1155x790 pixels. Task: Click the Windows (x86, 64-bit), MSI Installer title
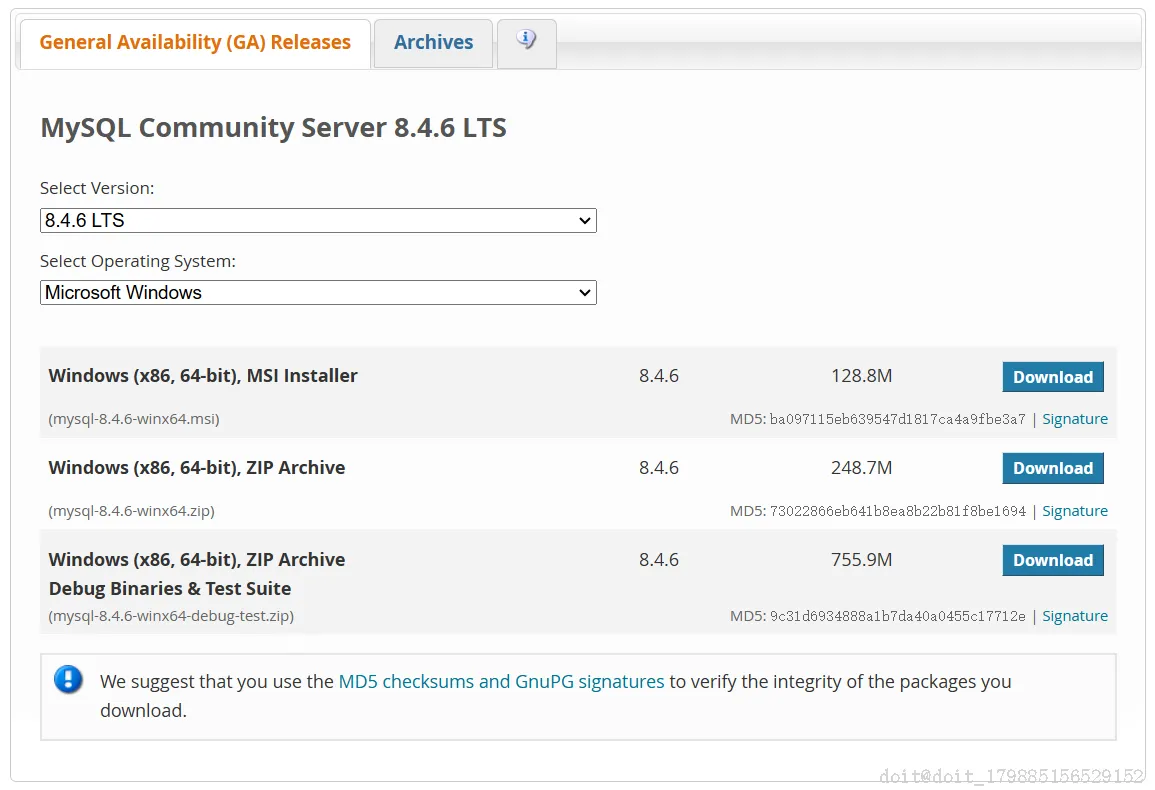pos(203,376)
